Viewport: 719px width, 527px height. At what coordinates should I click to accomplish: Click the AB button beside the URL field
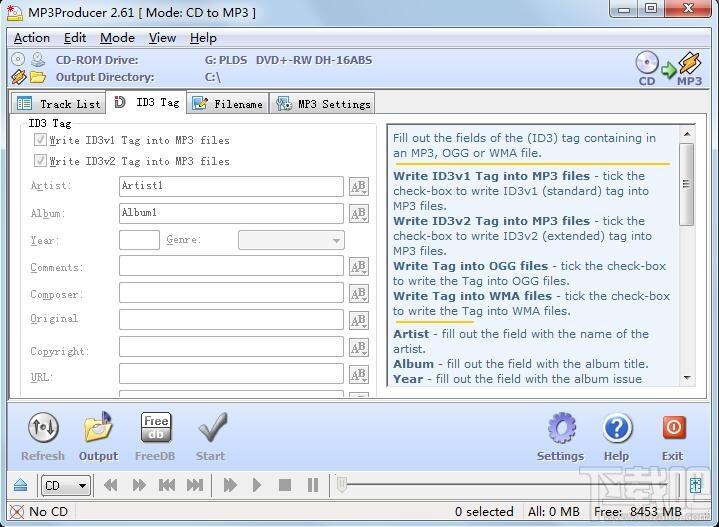tap(359, 374)
